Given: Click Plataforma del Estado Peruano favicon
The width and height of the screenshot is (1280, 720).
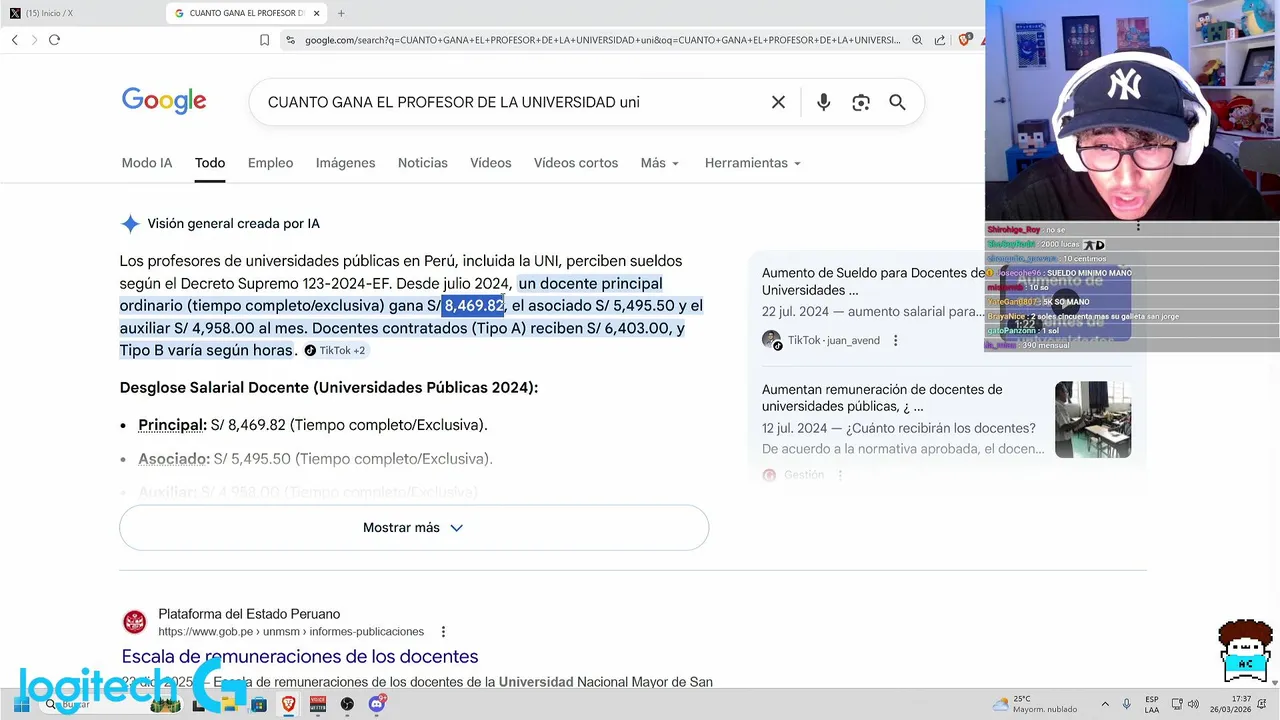Looking at the screenshot, I should (x=134, y=623).
